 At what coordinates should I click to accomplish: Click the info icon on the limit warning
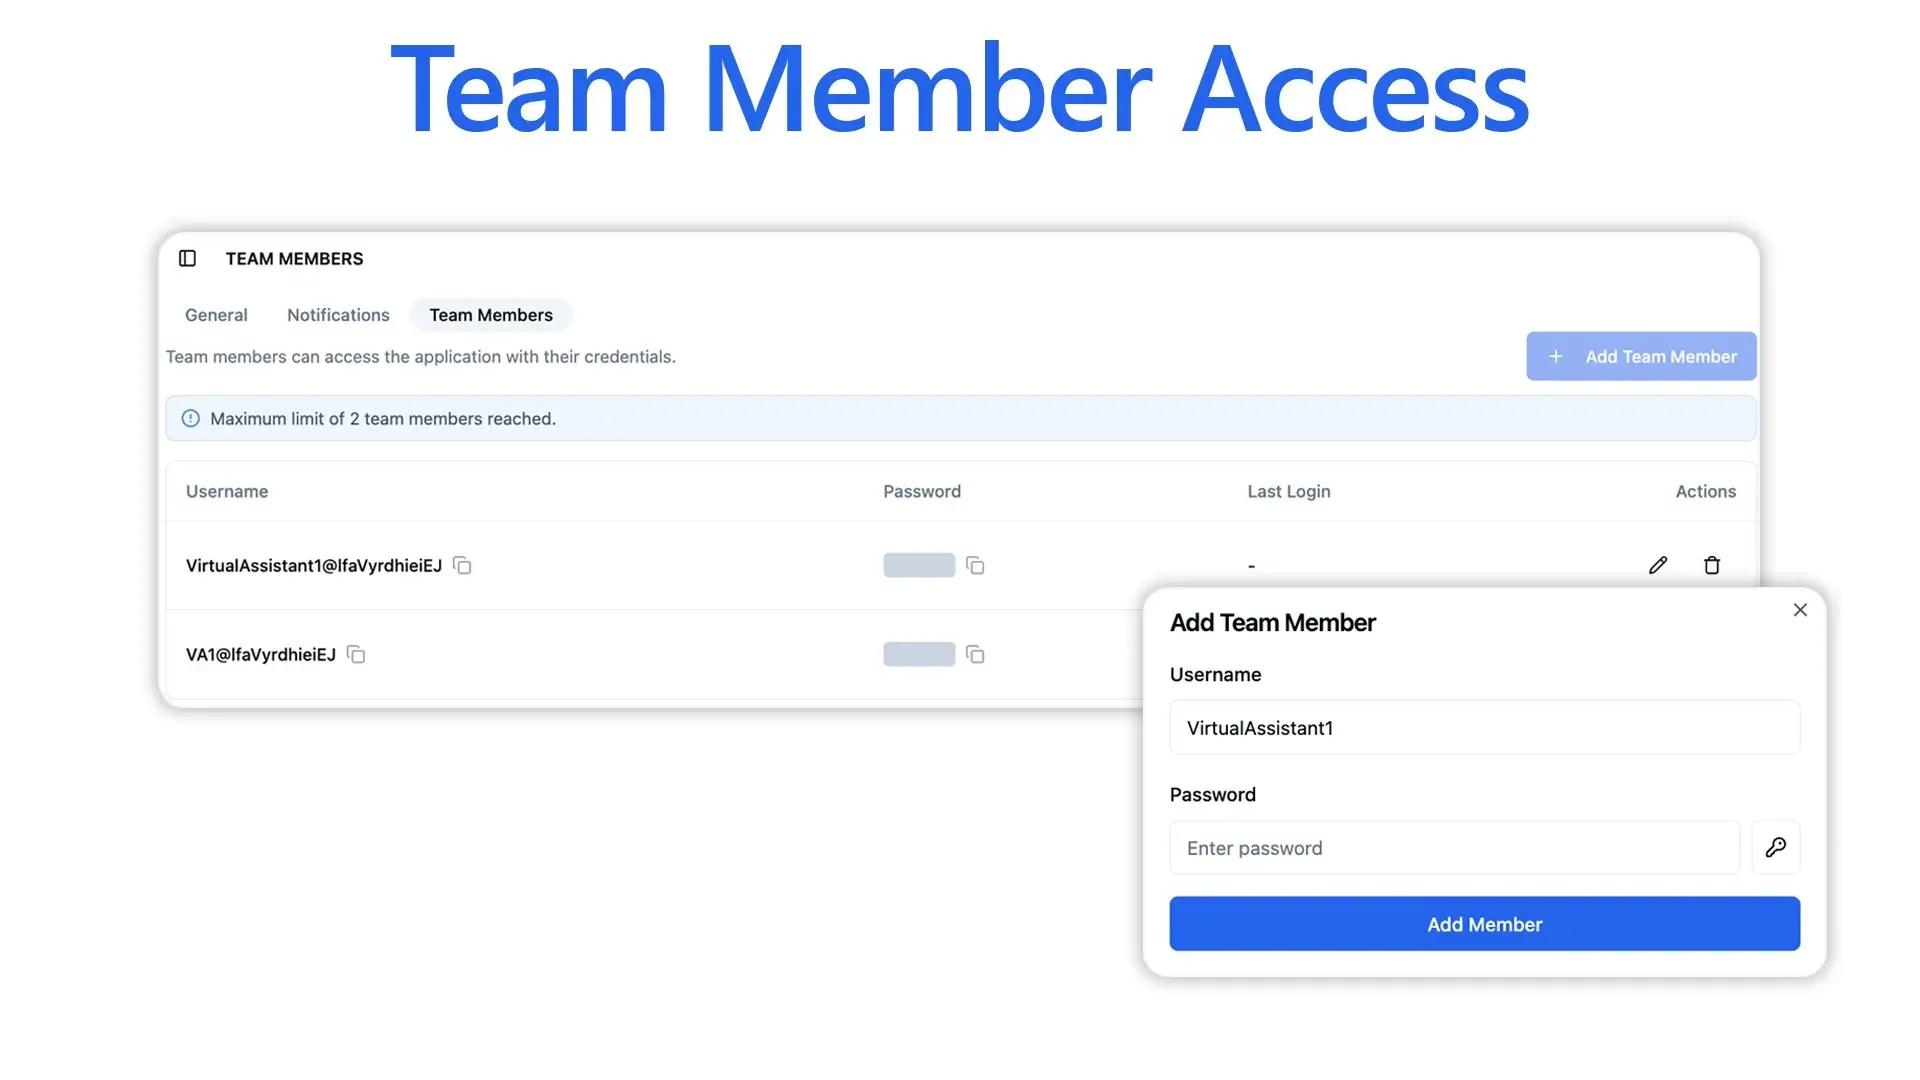click(190, 418)
